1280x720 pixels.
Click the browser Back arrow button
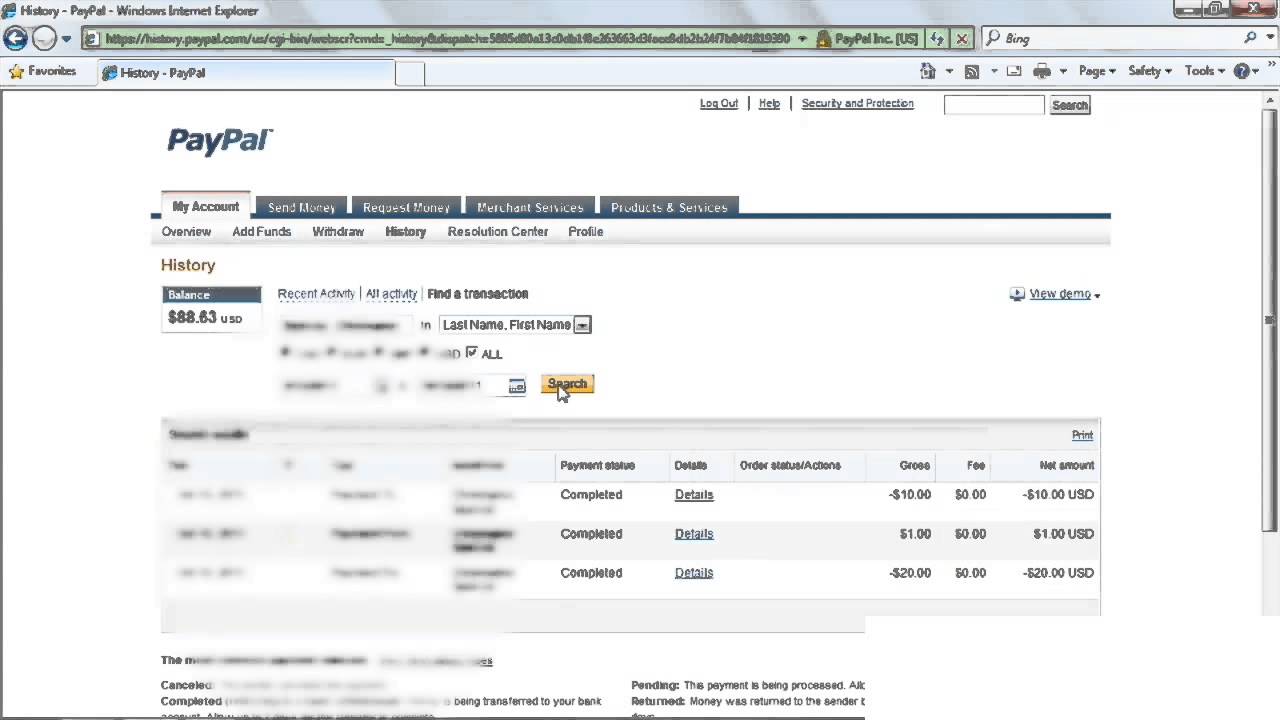15,38
